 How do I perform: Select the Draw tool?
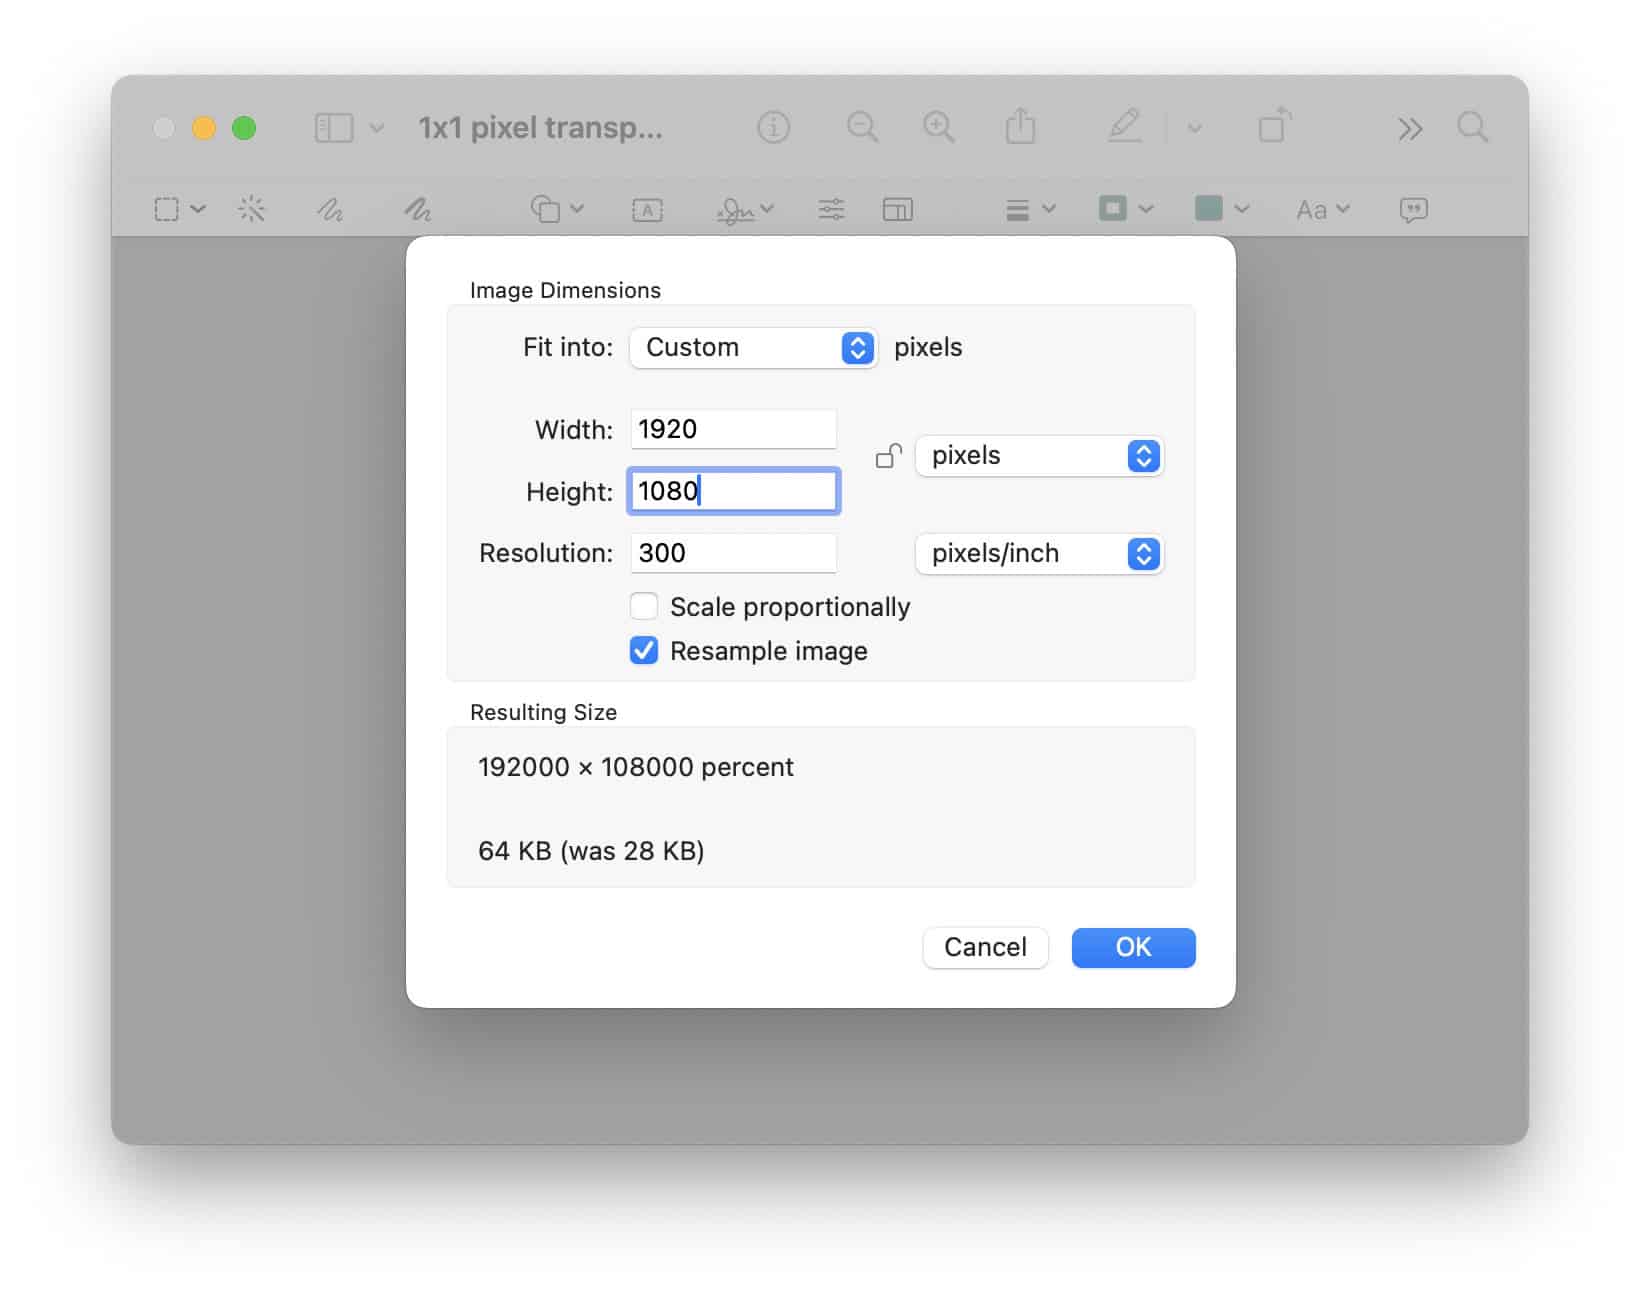tap(417, 209)
